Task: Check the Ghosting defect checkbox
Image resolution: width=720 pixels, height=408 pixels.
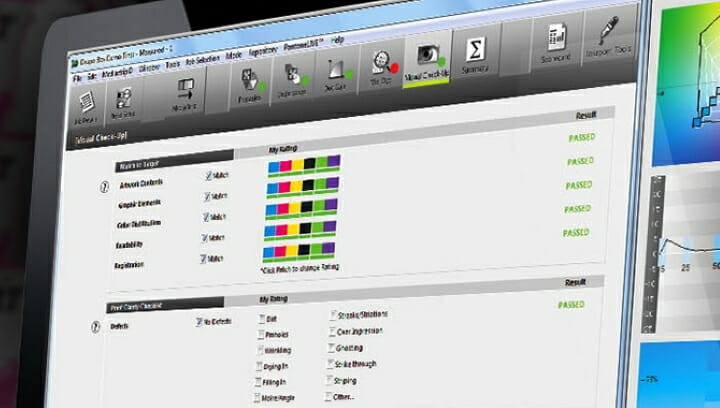Action: click(331, 348)
